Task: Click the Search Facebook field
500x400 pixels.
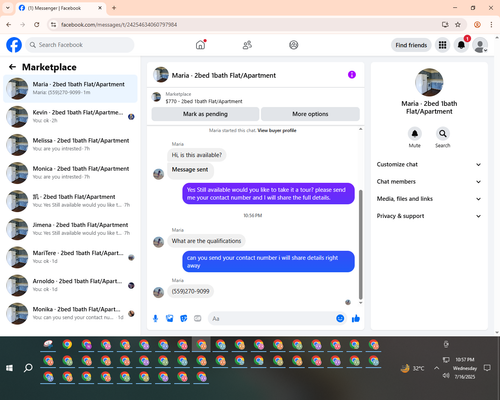Action: [80, 45]
